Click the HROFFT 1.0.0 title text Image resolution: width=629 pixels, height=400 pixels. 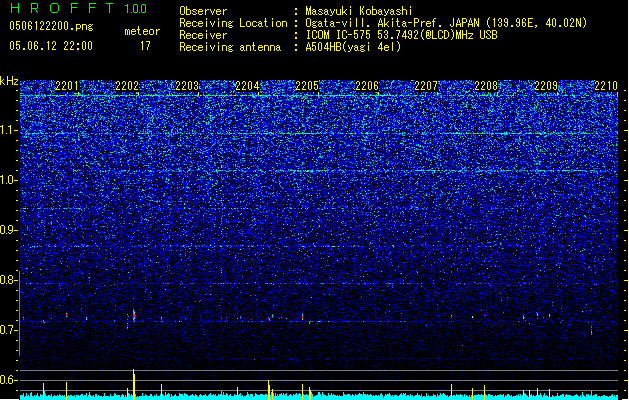[78, 8]
